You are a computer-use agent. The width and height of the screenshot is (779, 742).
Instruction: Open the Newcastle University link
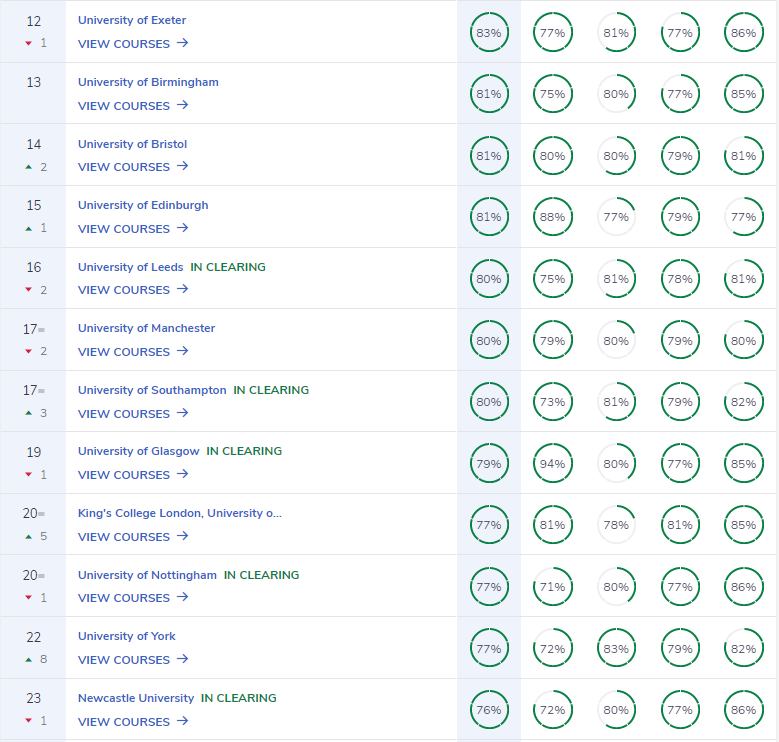tap(136, 698)
